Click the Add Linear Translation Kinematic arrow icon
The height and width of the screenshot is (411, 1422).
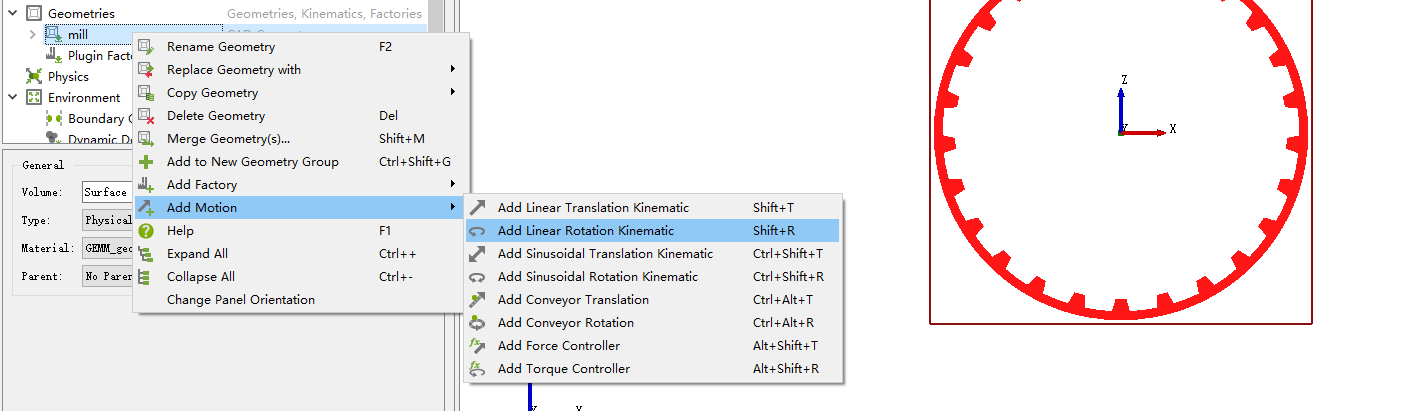tap(478, 208)
